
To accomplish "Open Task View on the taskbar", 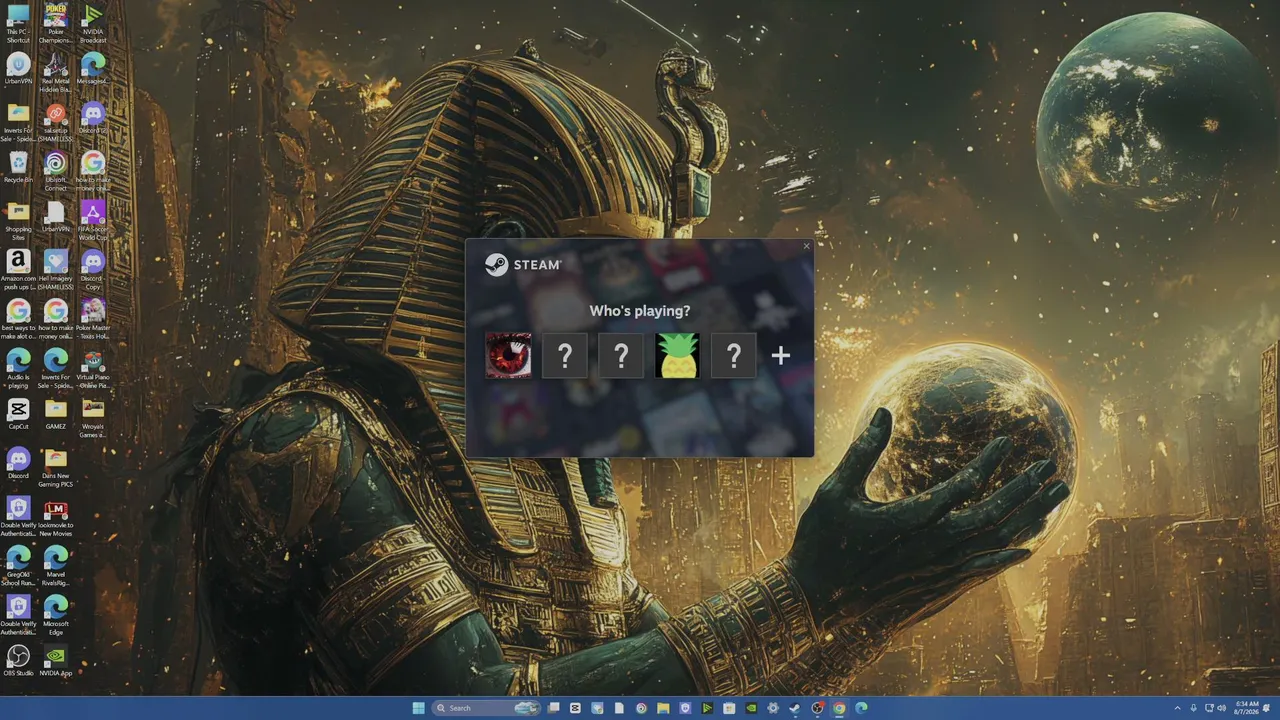I will coord(553,708).
